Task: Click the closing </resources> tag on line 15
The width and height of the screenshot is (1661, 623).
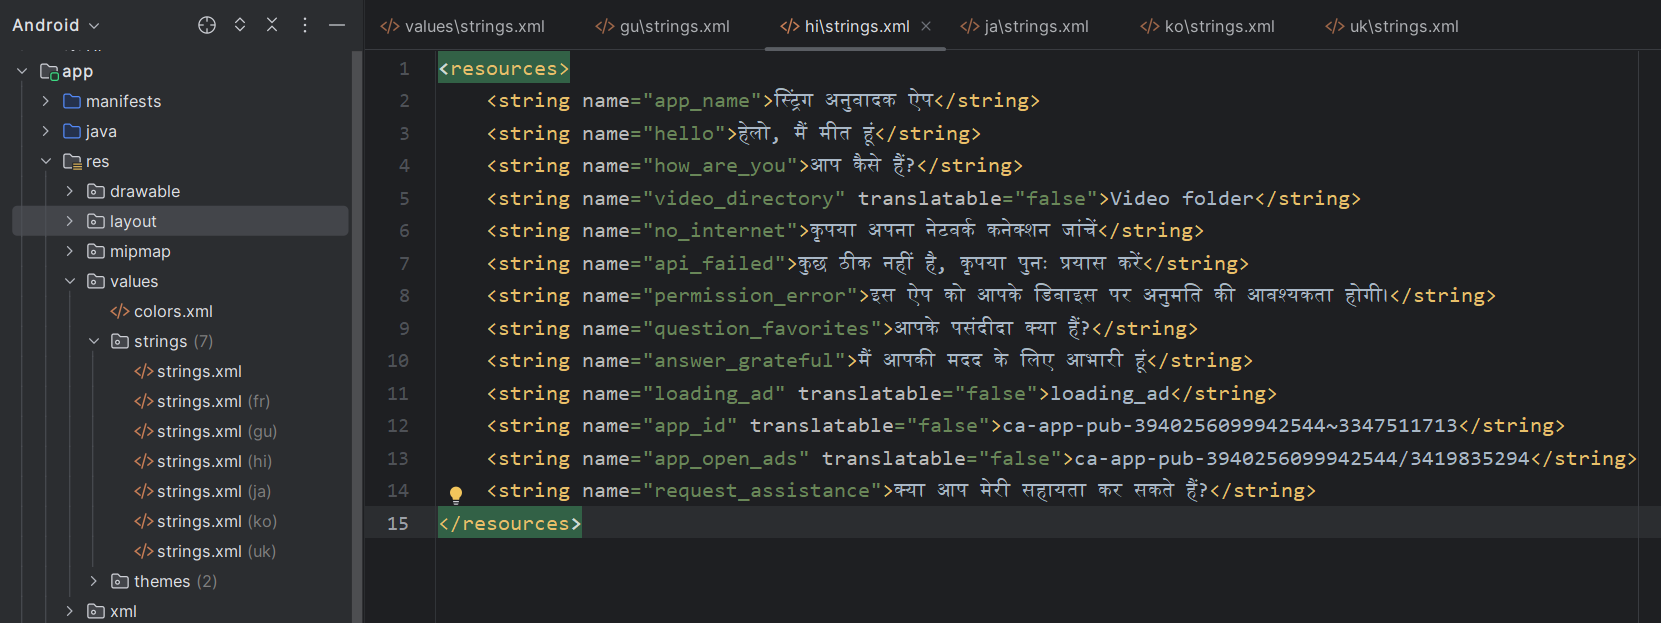Action: tap(510, 523)
